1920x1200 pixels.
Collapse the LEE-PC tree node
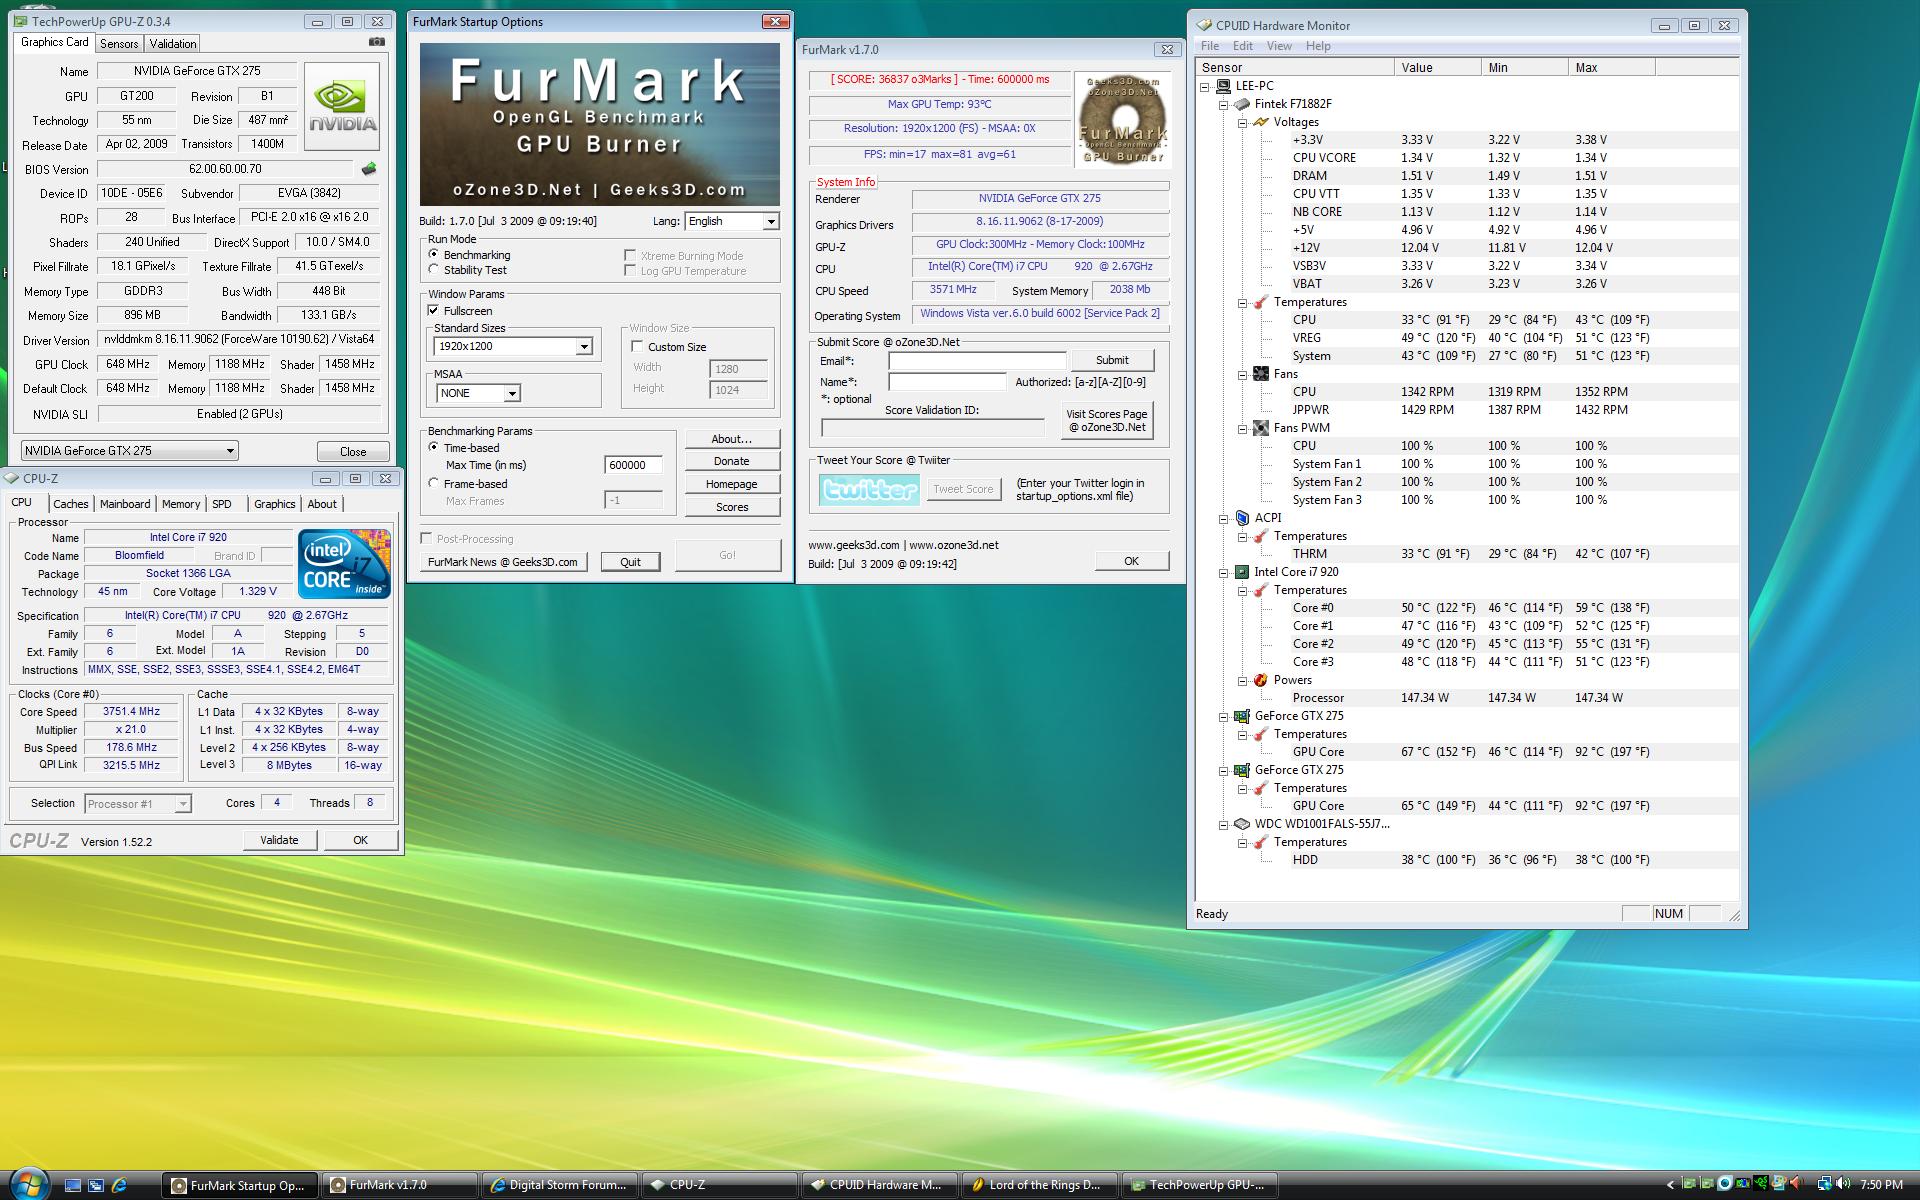(1205, 86)
